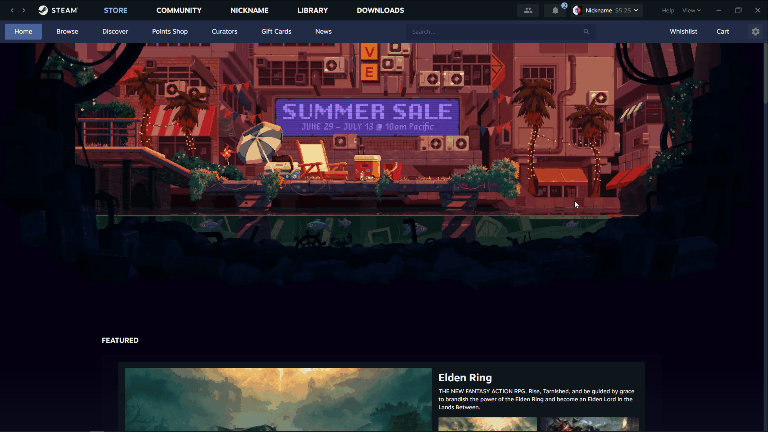Screen dimensions: 768x432
Task: Open the Curators page
Action: click(224, 31)
